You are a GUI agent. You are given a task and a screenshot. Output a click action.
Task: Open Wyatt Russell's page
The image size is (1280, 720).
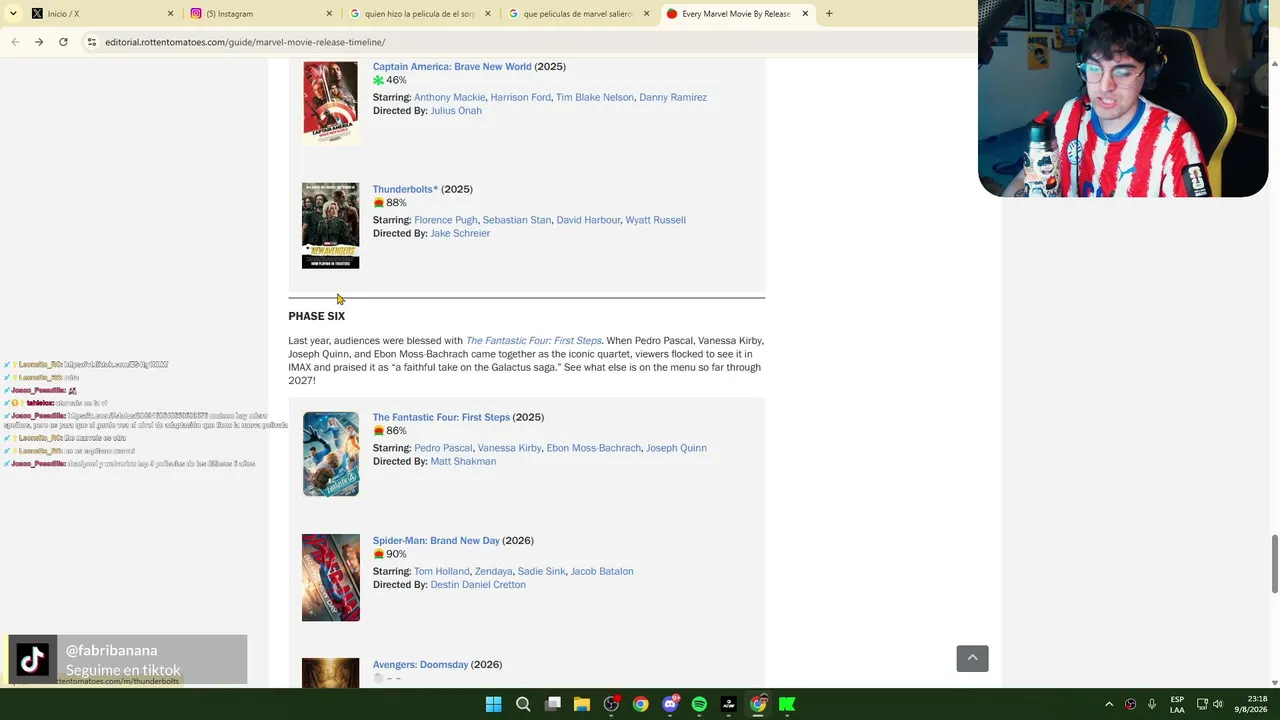tap(655, 220)
